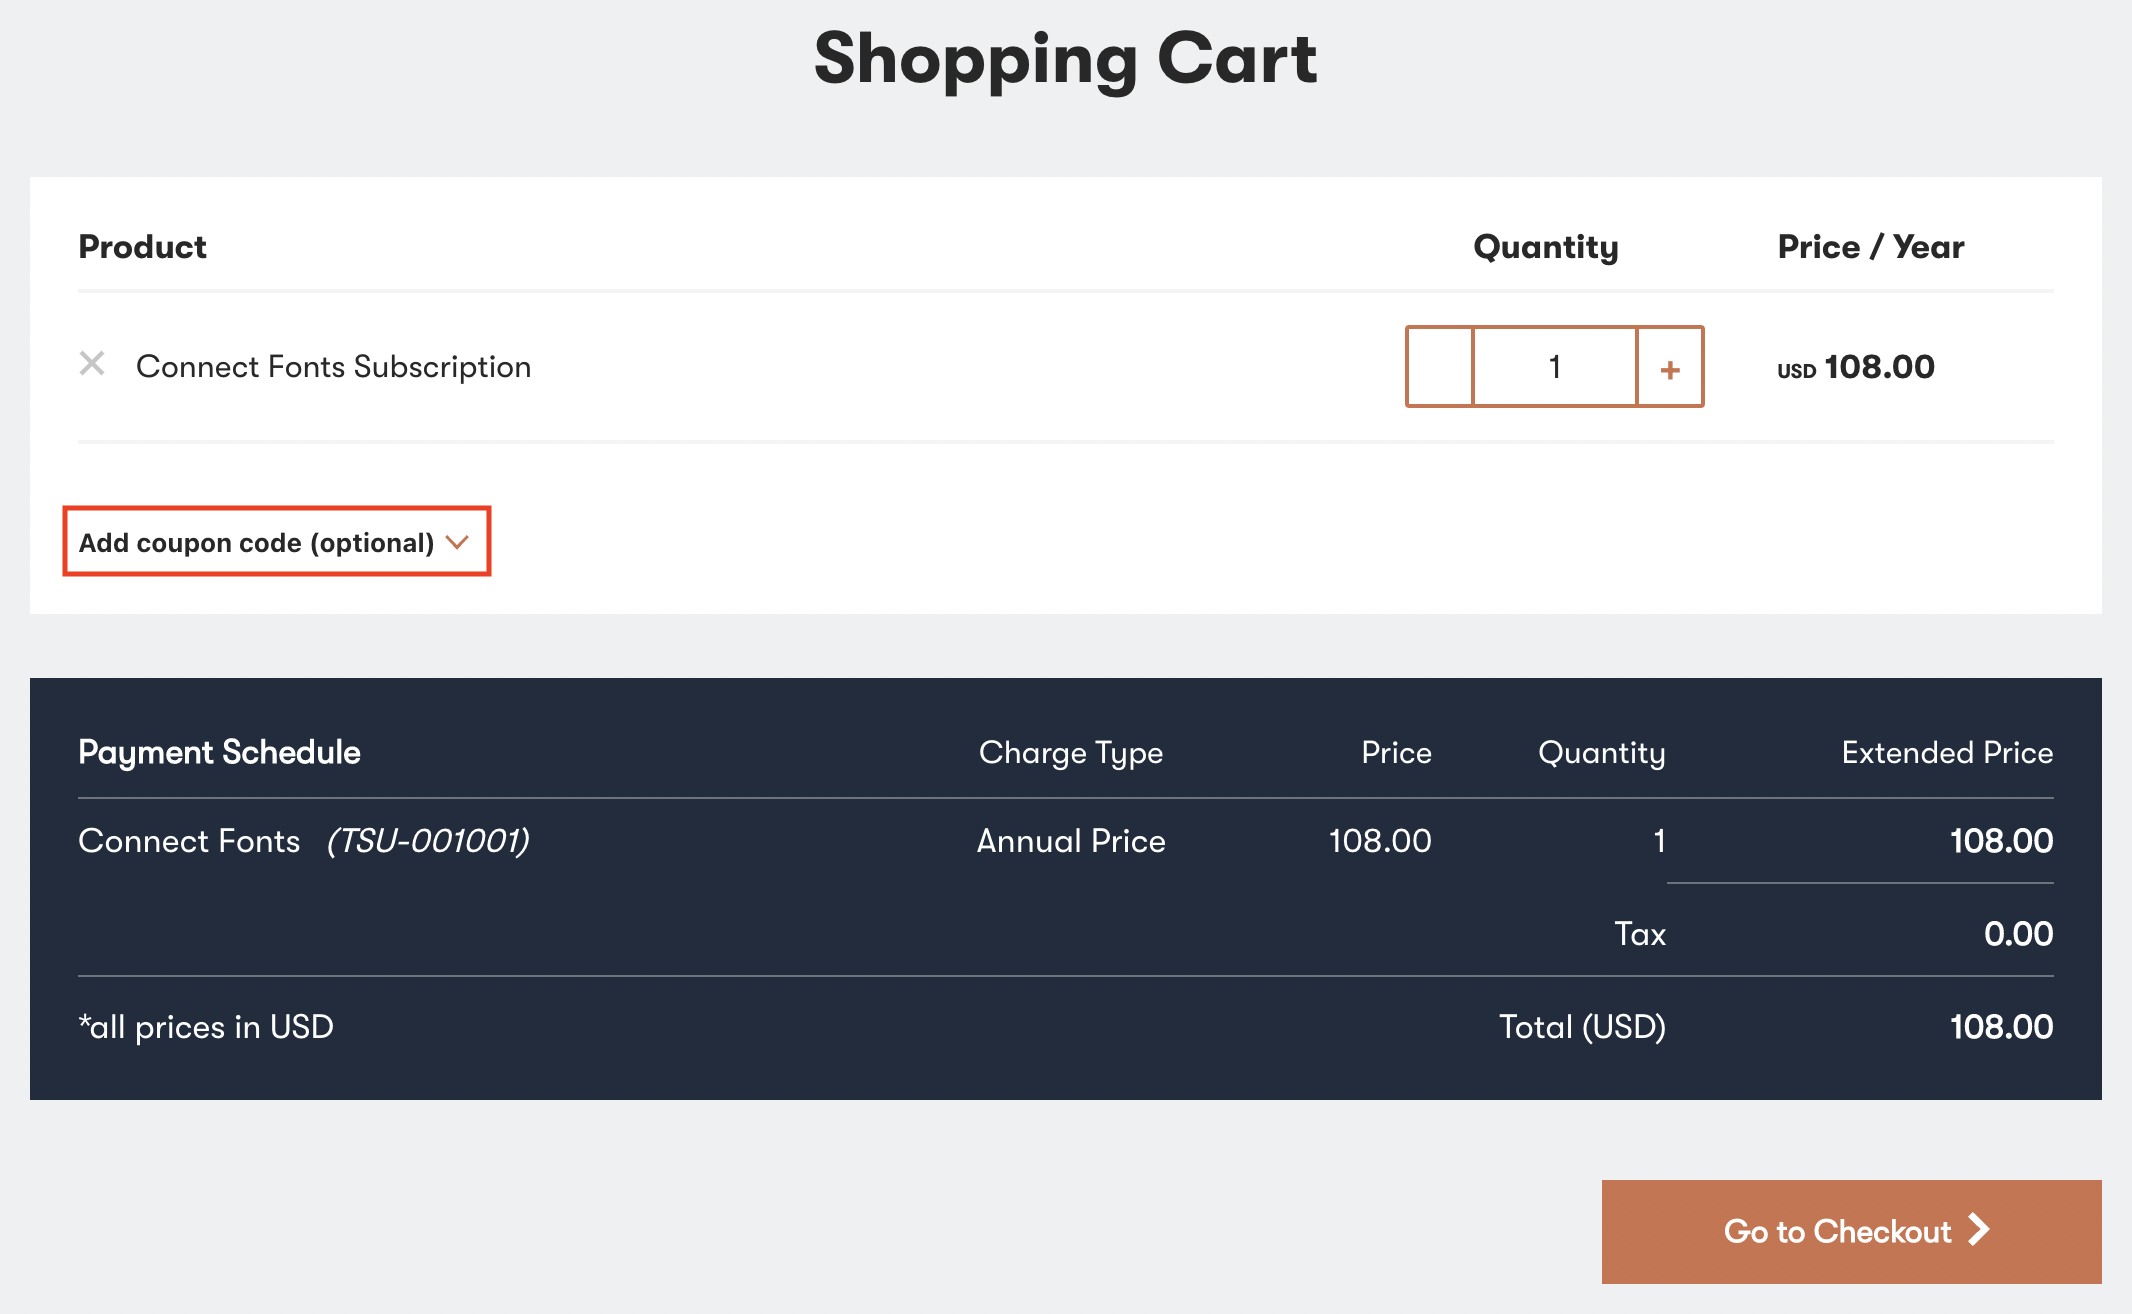Click the Product column header
Viewport: 2132px width, 1314px height.
point(142,246)
